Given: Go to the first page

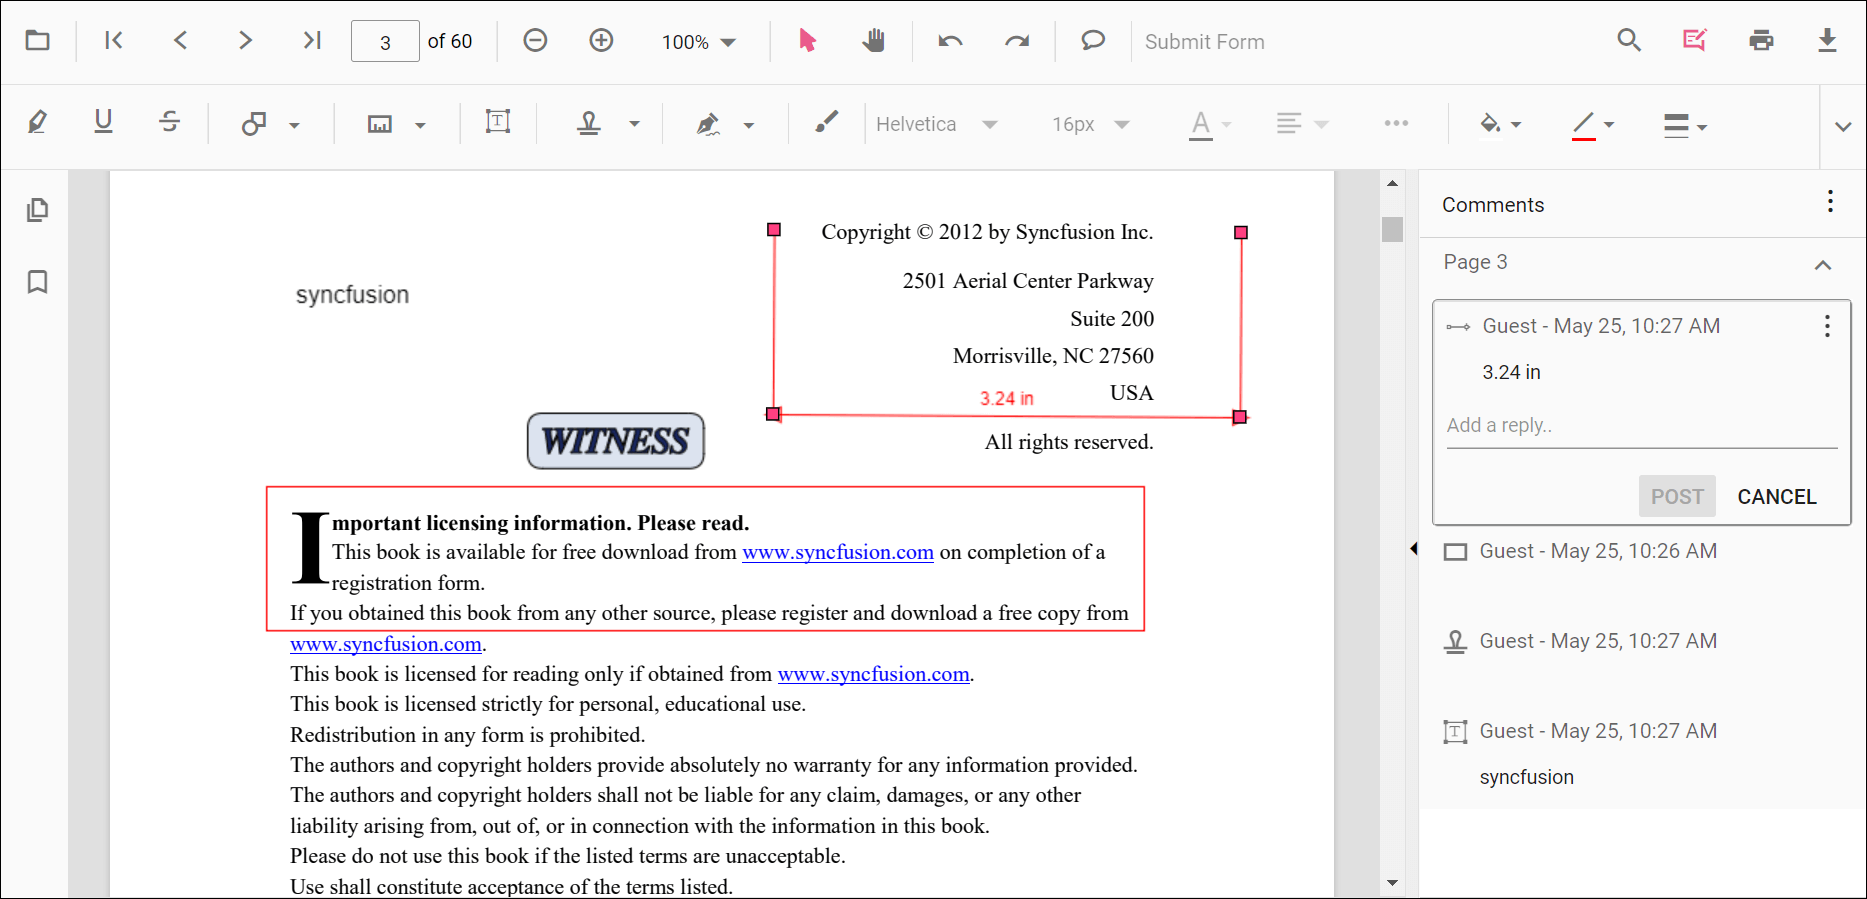Looking at the screenshot, I should 114,40.
